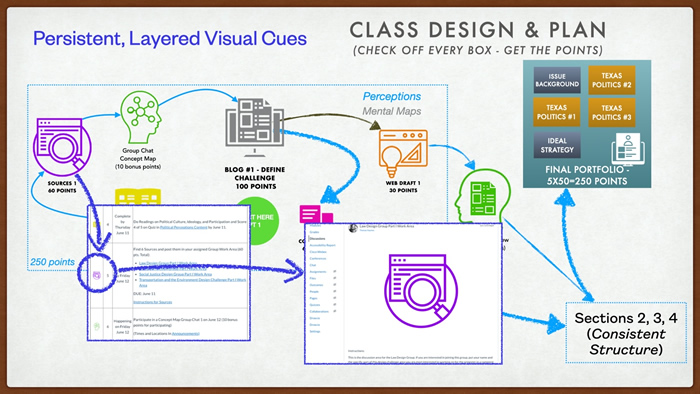The height and width of the screenshot is (394, 700).
Task: Click the large purple magnifier in discussion screenshot
Action: pyautogui.click(x=421, y=290)
